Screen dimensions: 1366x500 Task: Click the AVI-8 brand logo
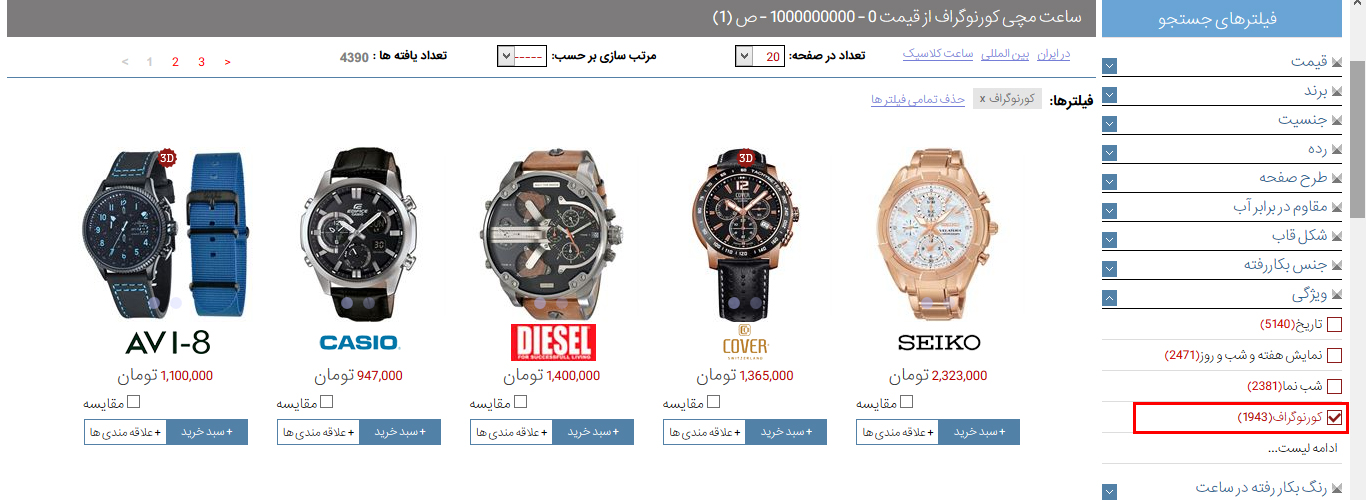(168, 343)
